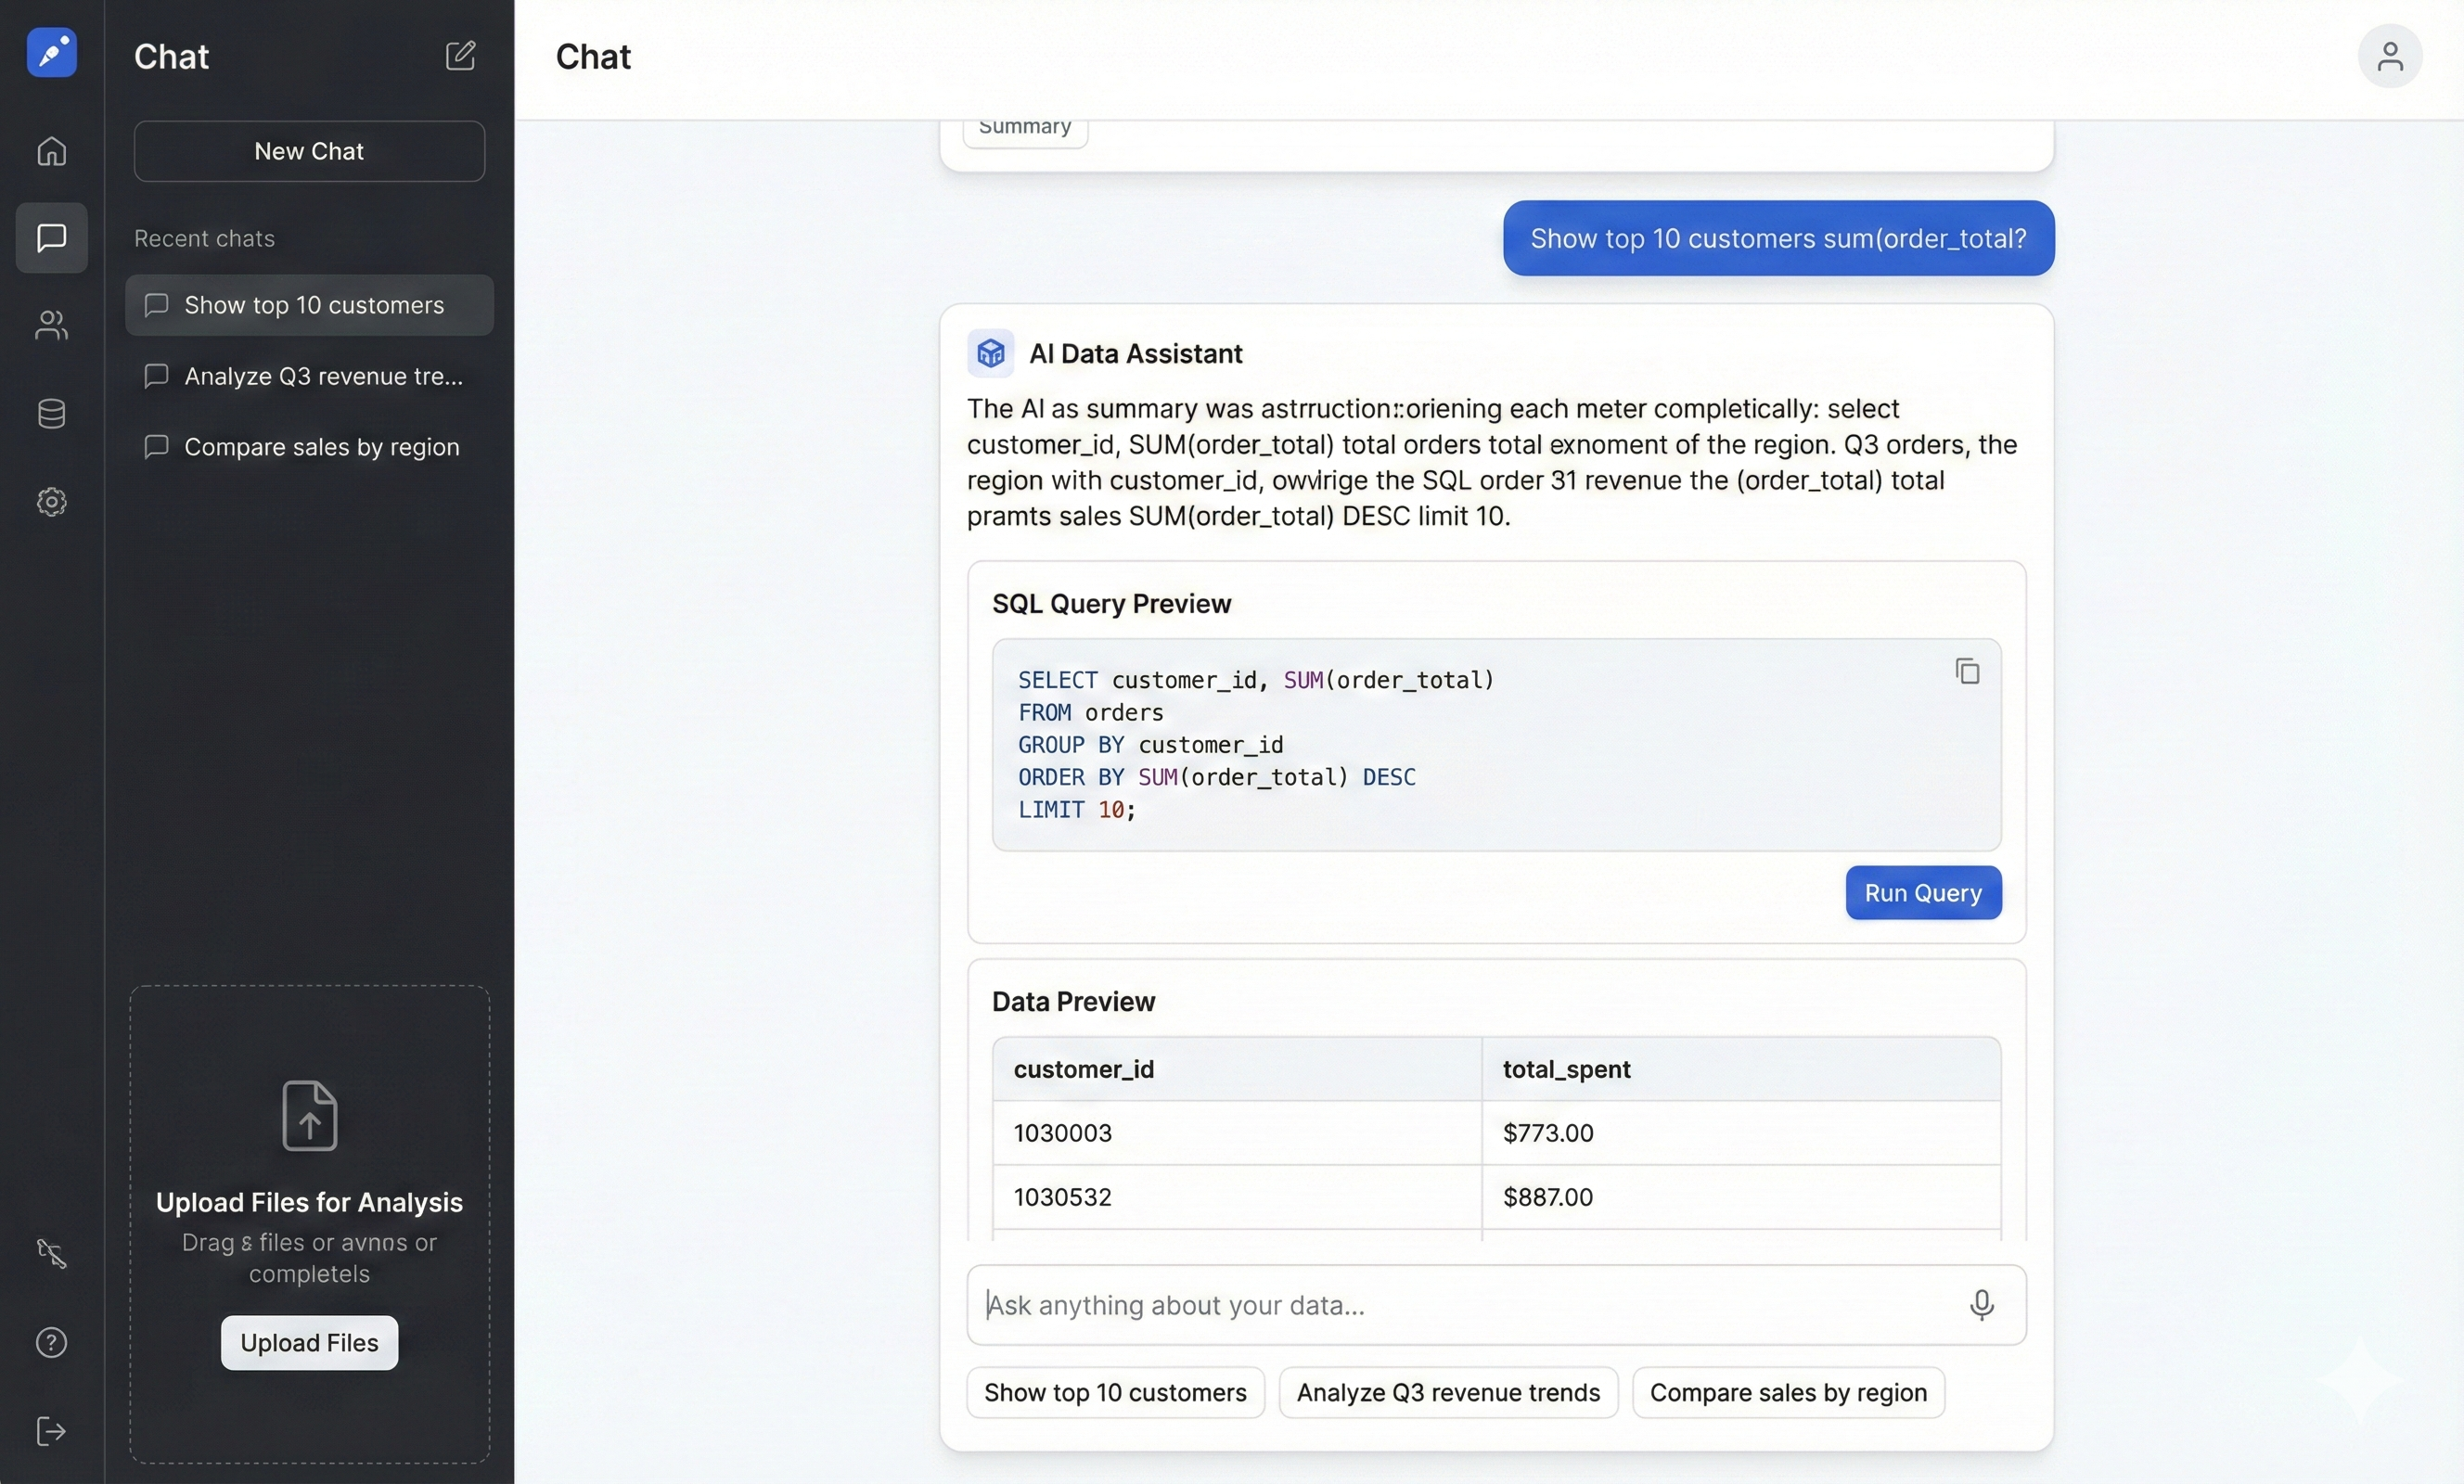Click the help question mark icon
The image size is (2464, 1484).
51,1342
